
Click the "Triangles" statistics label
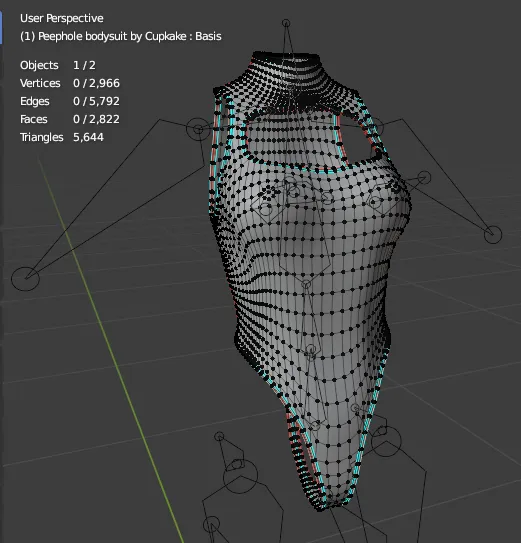pyautogui.click(x=42, y=137)
